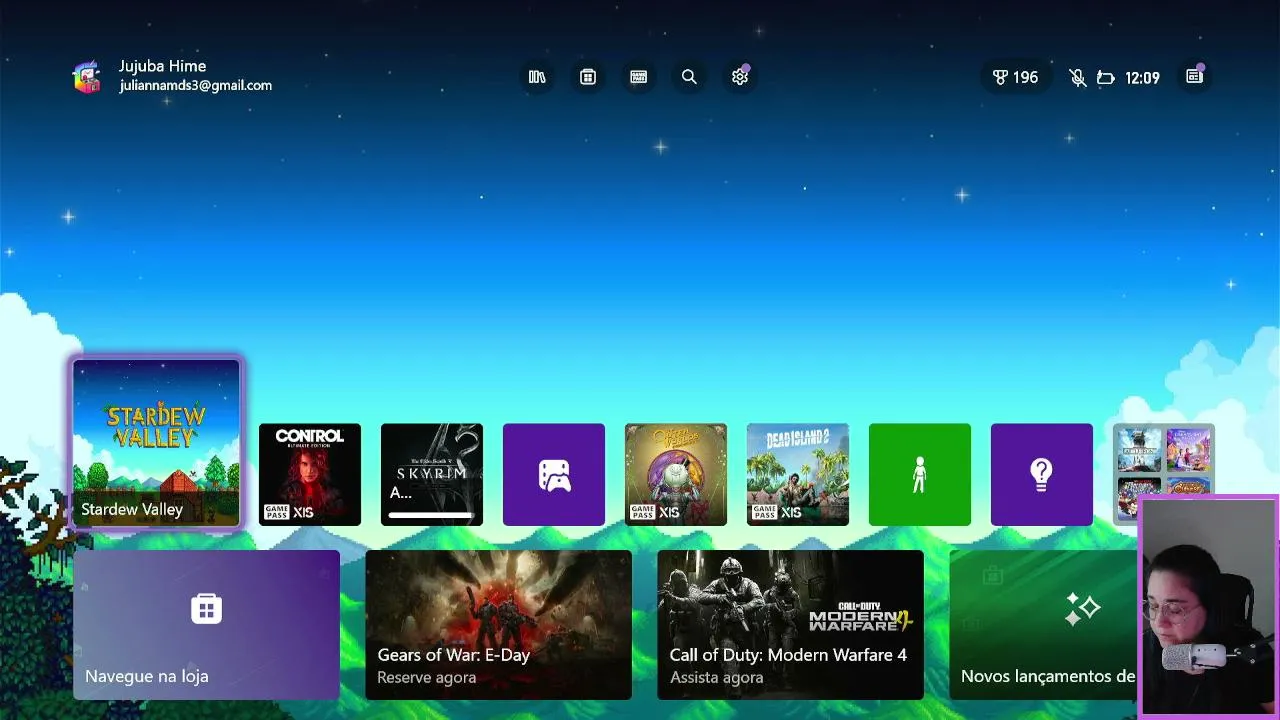Open the Settings gear icon
The width and height of the screenshot is (1280, 720).
[740, 77]
